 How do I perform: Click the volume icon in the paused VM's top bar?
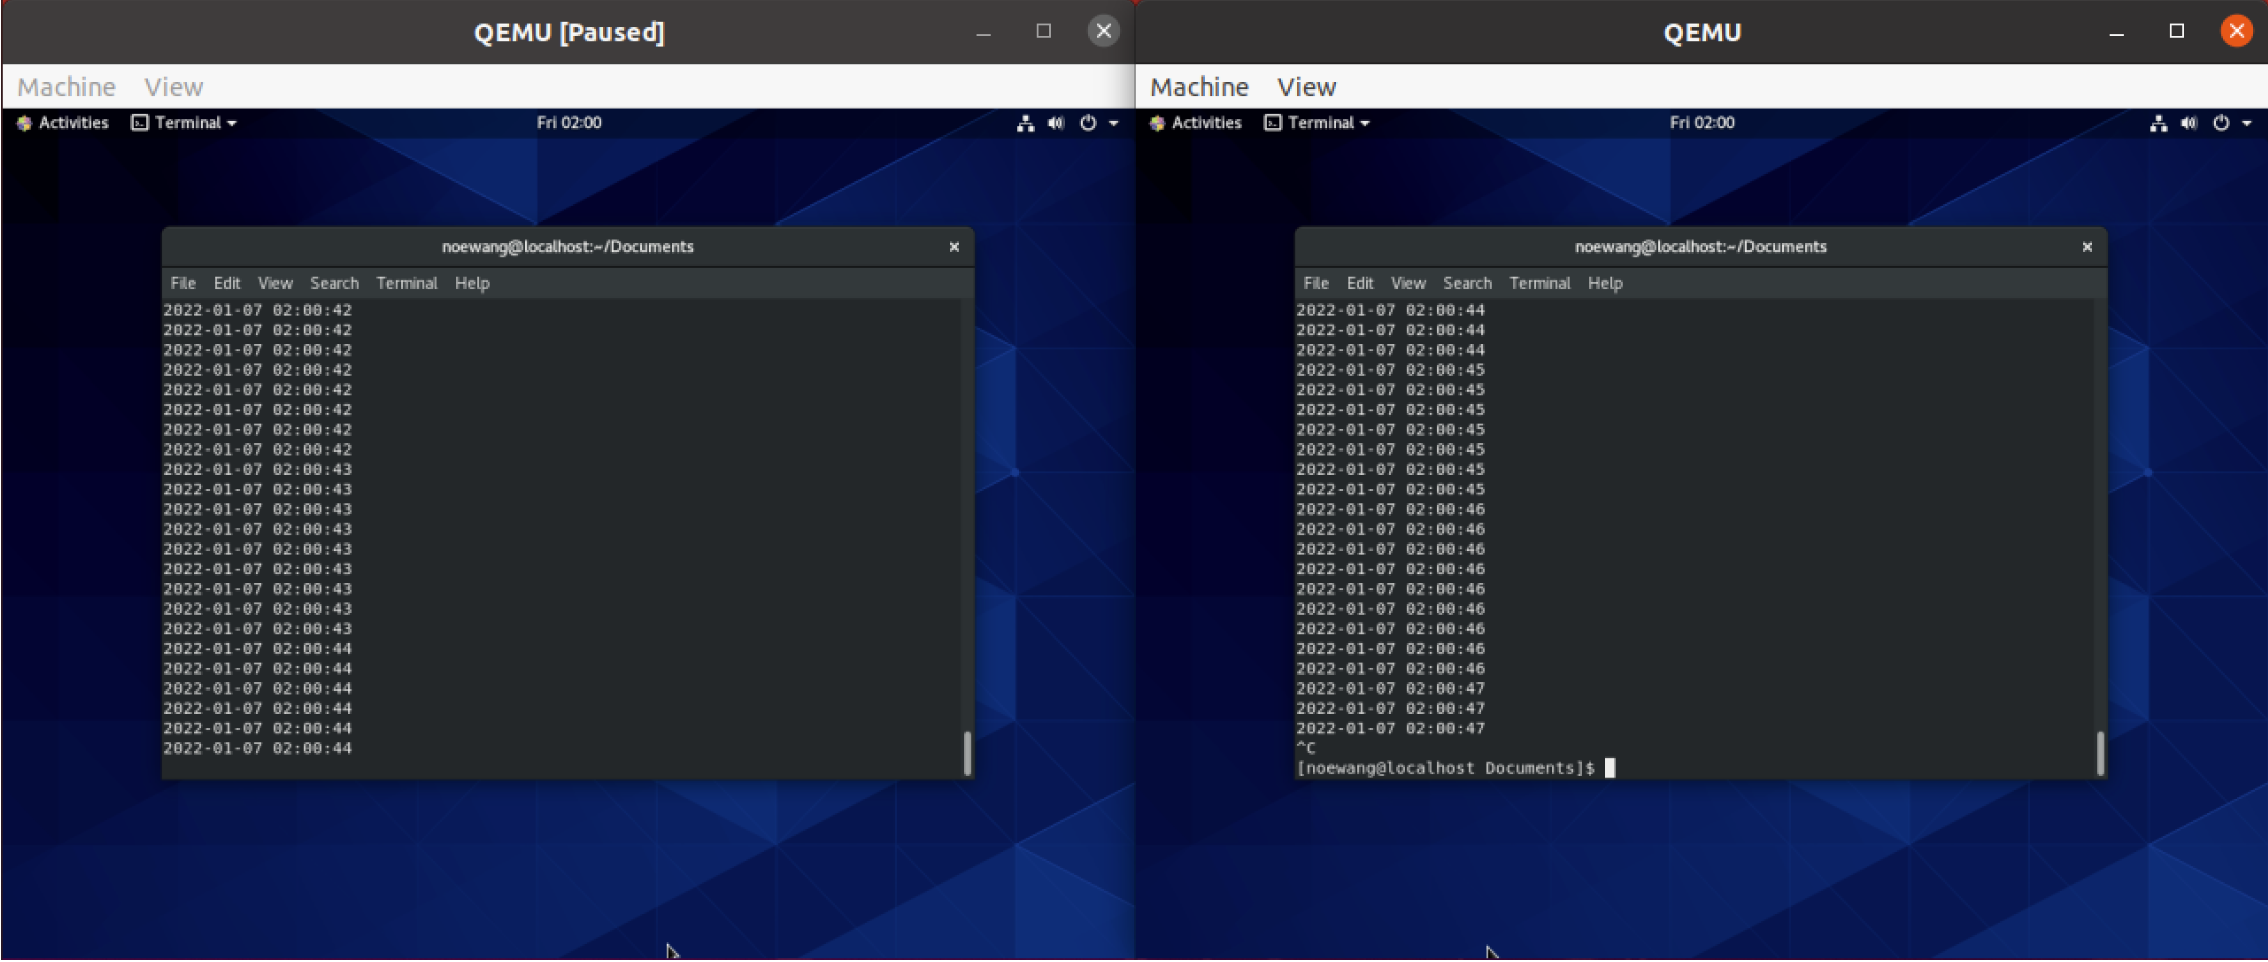(1056, 123)
